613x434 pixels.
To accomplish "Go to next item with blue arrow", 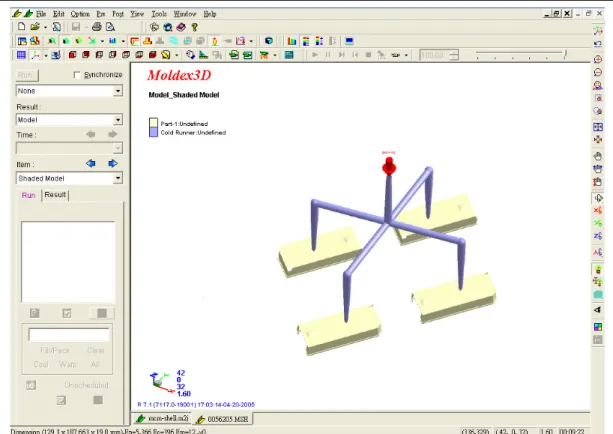I will (113, 163).
